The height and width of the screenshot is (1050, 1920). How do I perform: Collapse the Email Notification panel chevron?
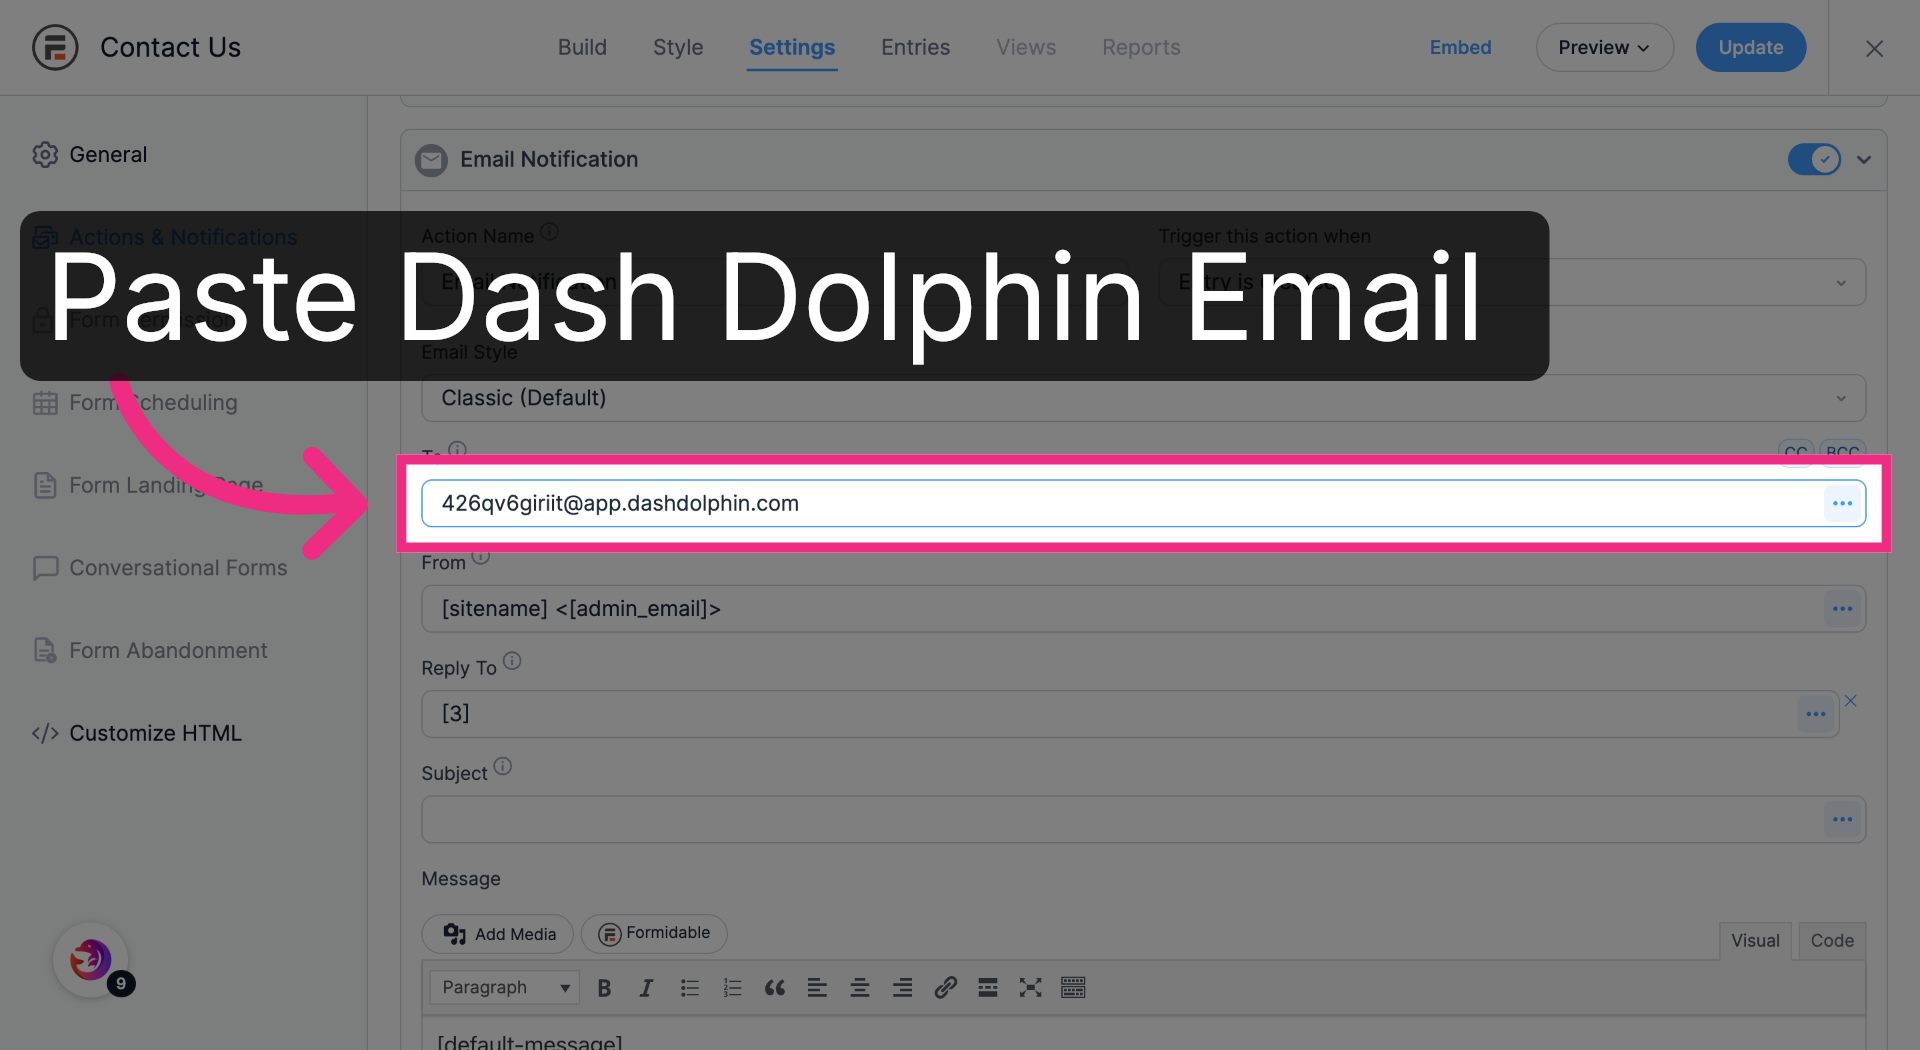click(1864, 159)
